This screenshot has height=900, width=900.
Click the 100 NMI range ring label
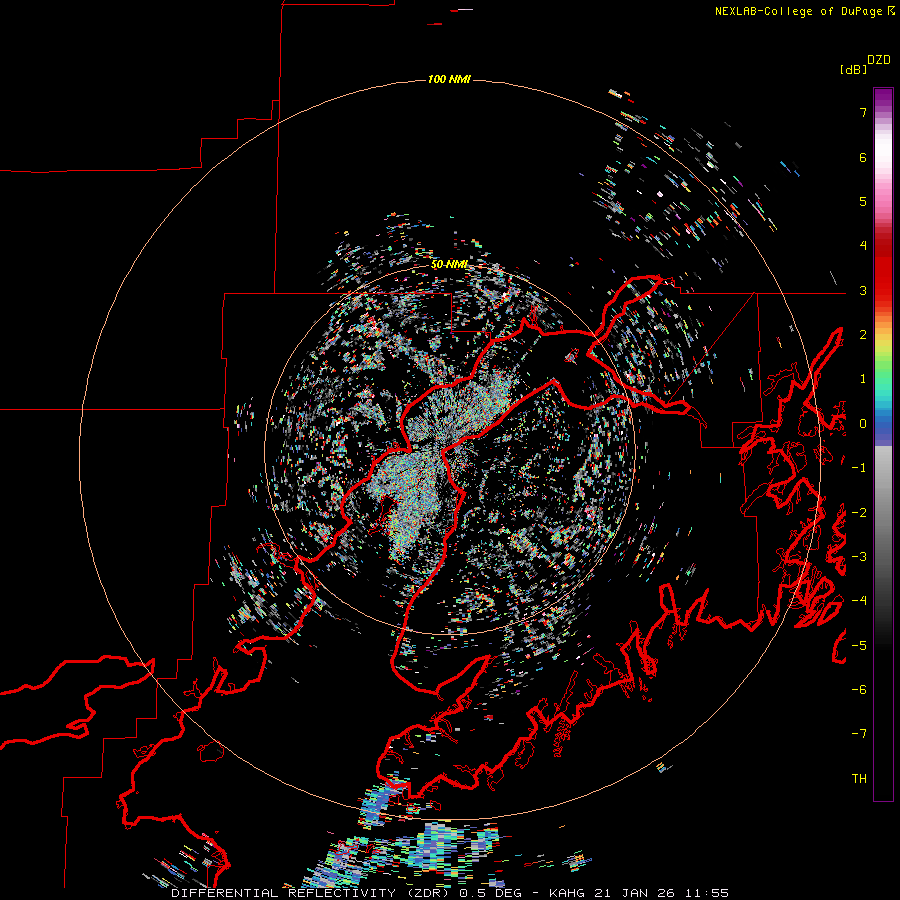coord(449,79)
